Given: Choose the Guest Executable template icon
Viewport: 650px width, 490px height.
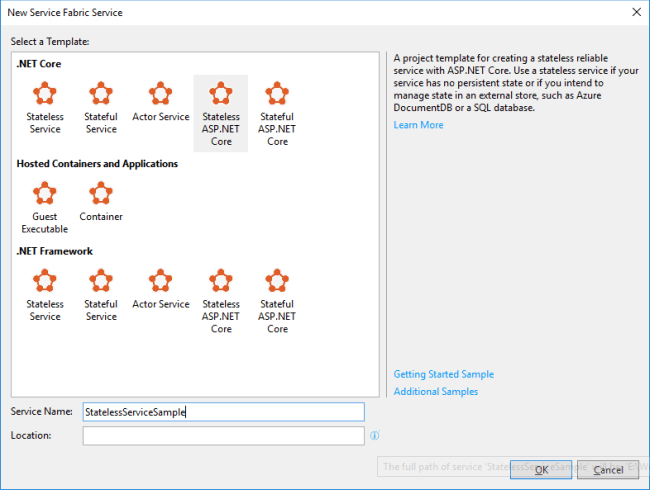Looking at the screenshot, I should click(45, 193).
